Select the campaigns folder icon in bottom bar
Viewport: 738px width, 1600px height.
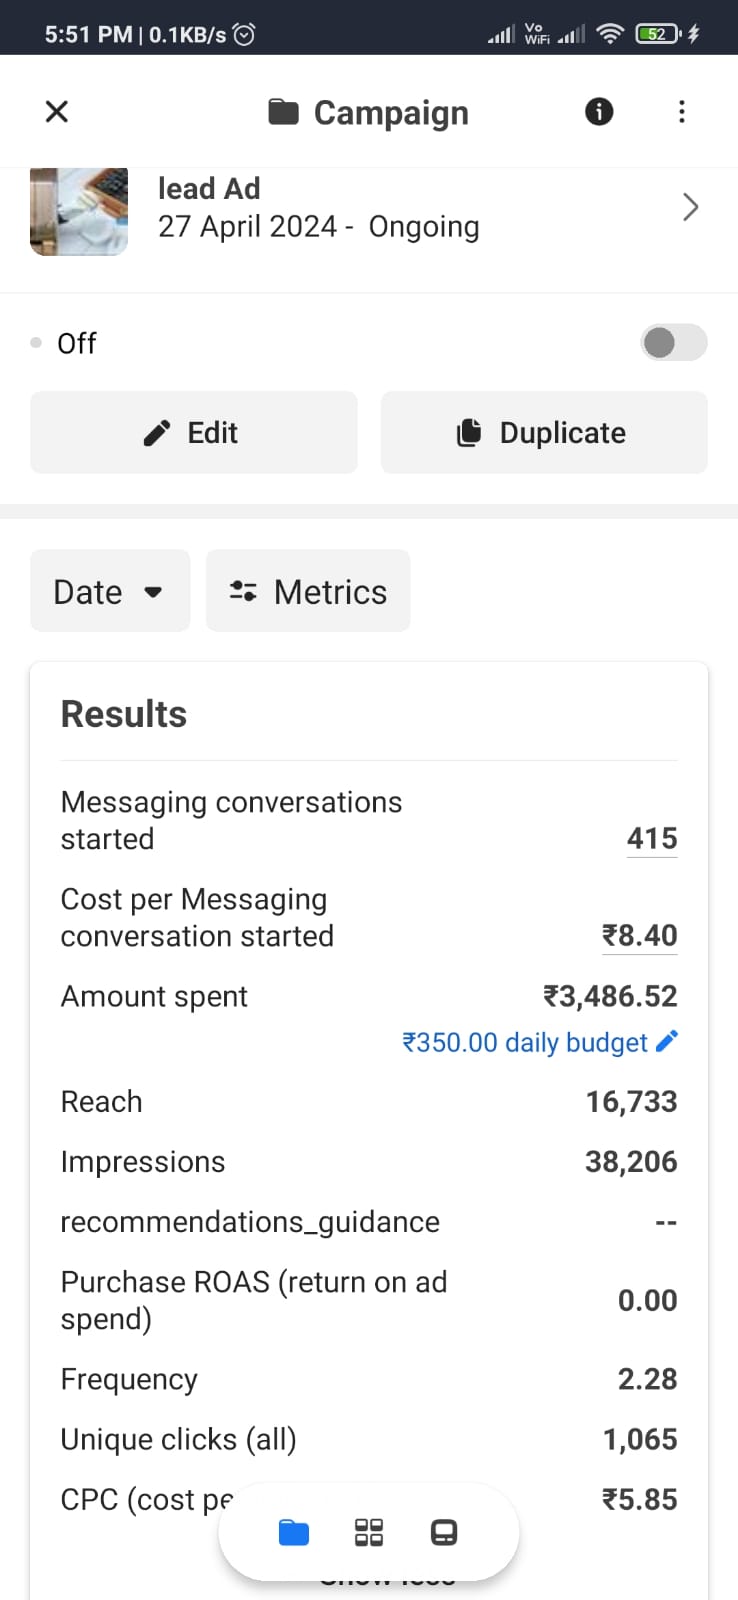click(293, 1532)
